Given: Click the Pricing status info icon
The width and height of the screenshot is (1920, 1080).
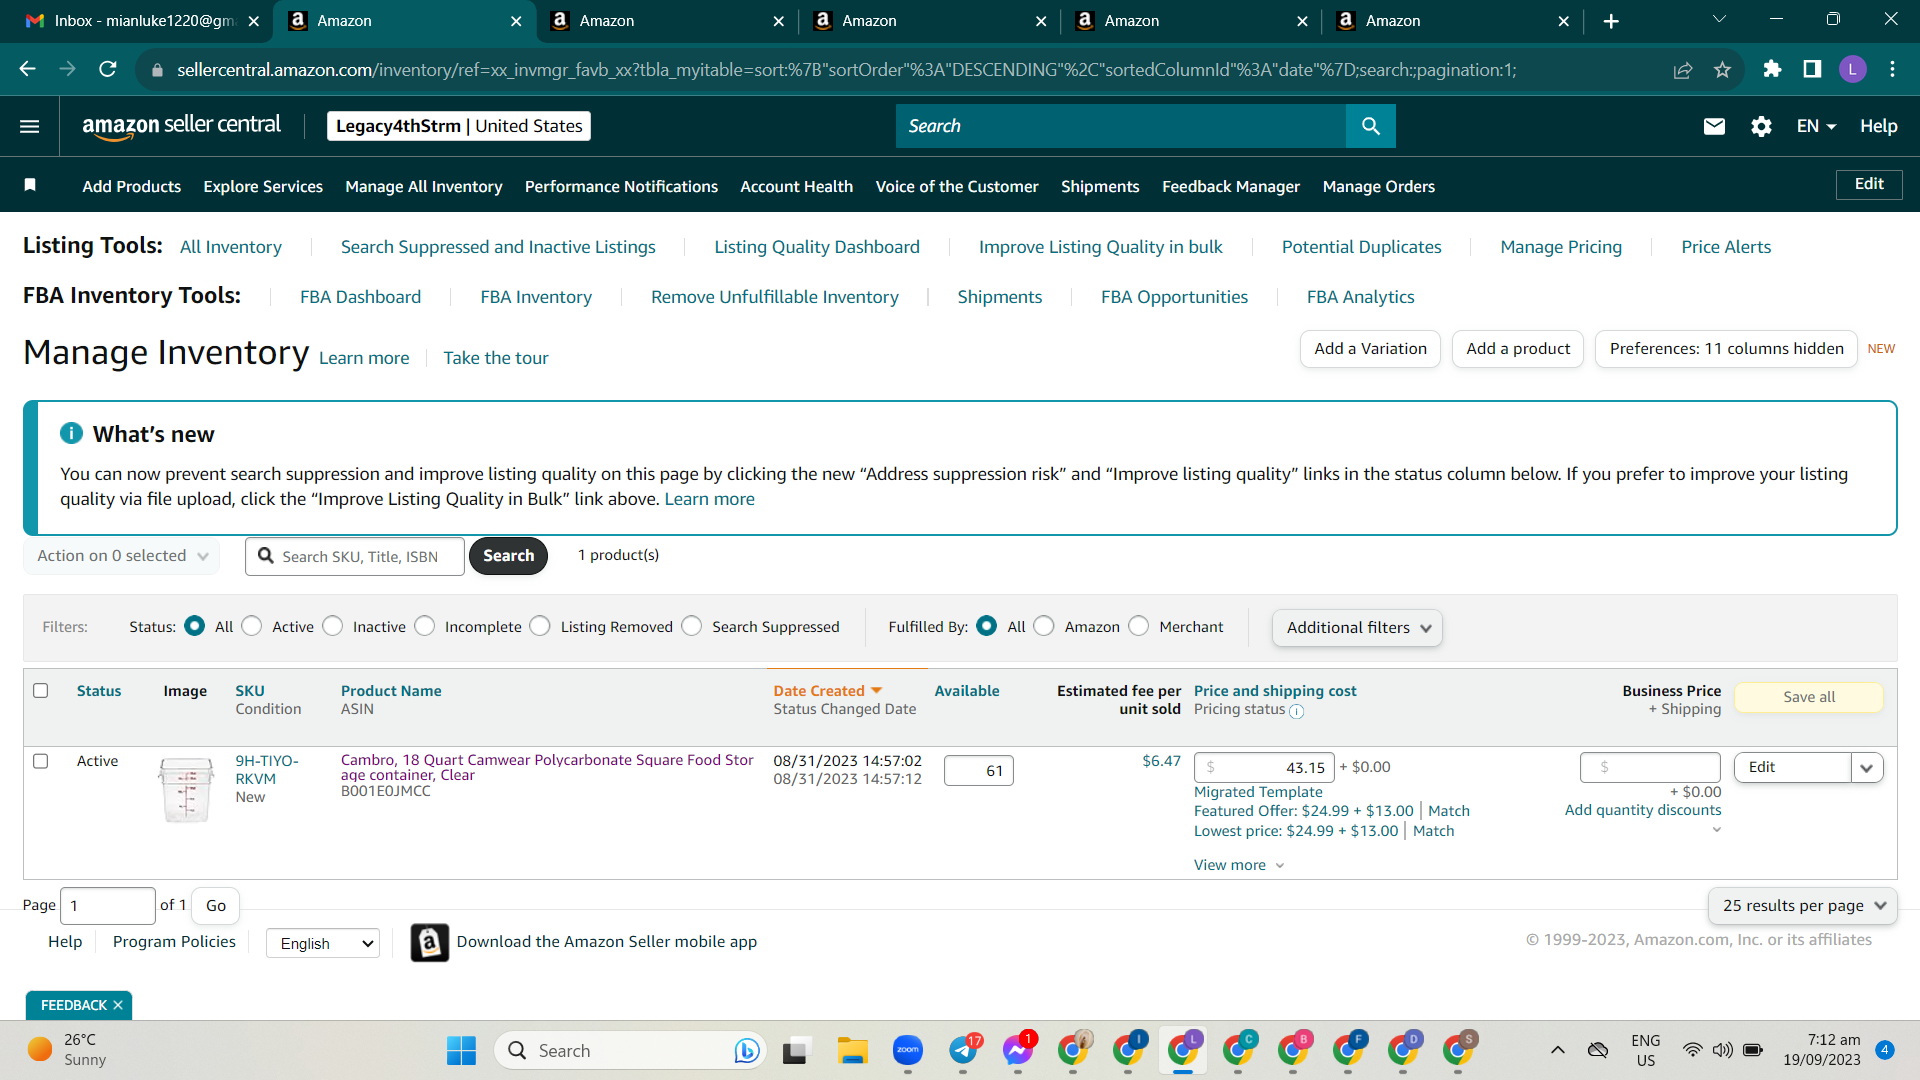Looking at the screenshot, I should click(1297, 711).
